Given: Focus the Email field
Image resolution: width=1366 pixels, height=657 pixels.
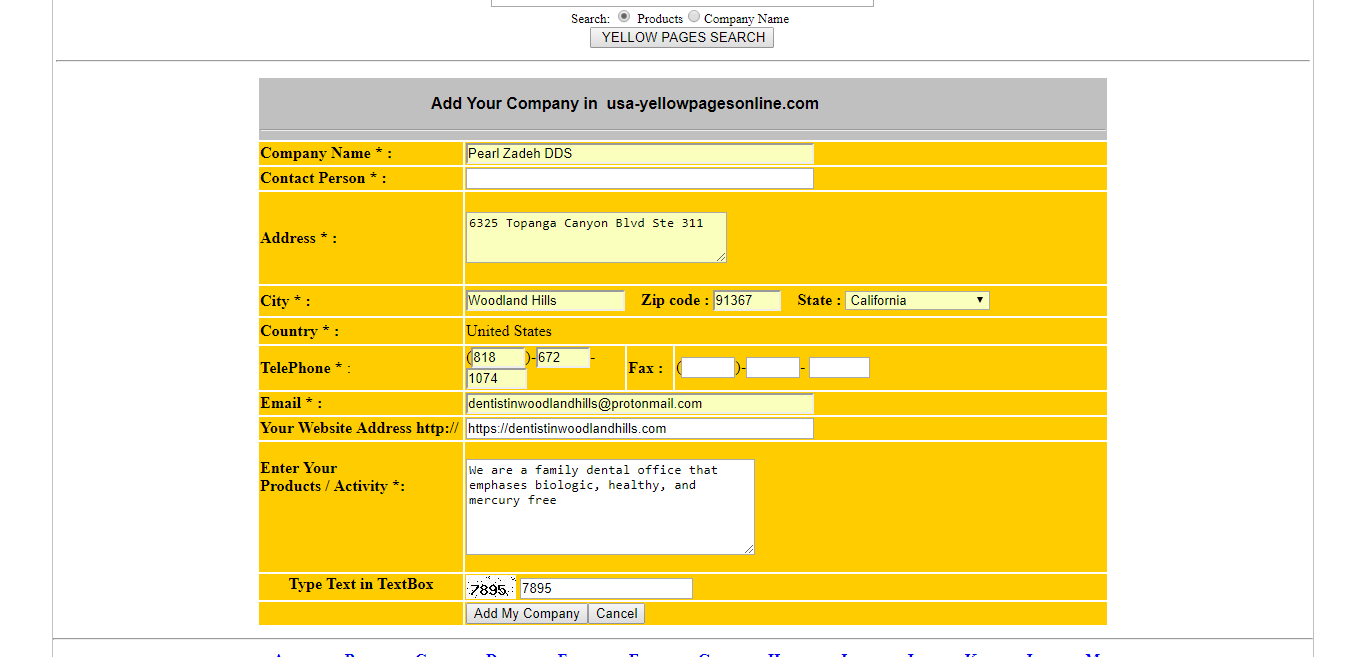Looking at the screenshot, I should click(639, 404).
